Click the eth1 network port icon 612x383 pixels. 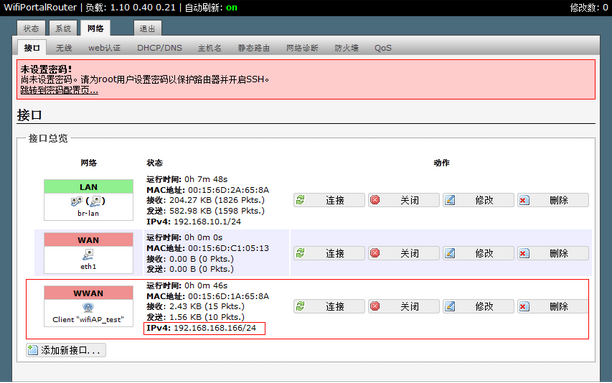click(x=88, y=255)
